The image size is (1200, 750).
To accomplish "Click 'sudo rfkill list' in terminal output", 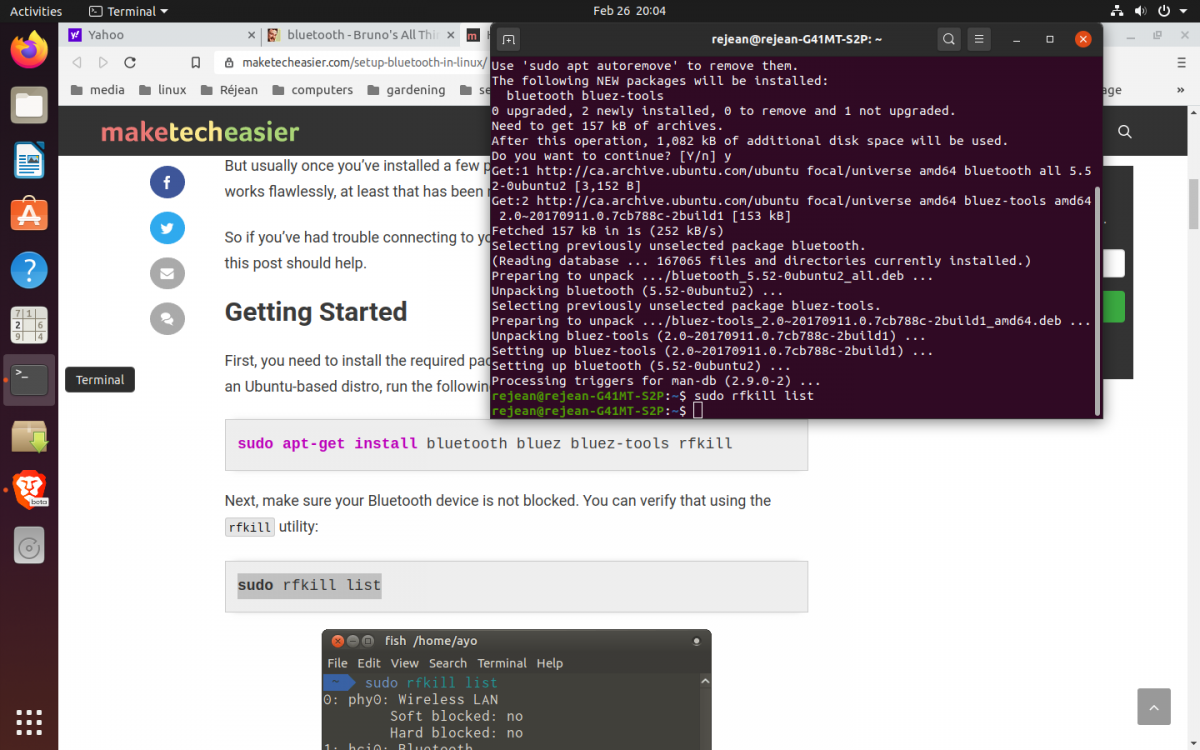I will [x=754, y=396].
